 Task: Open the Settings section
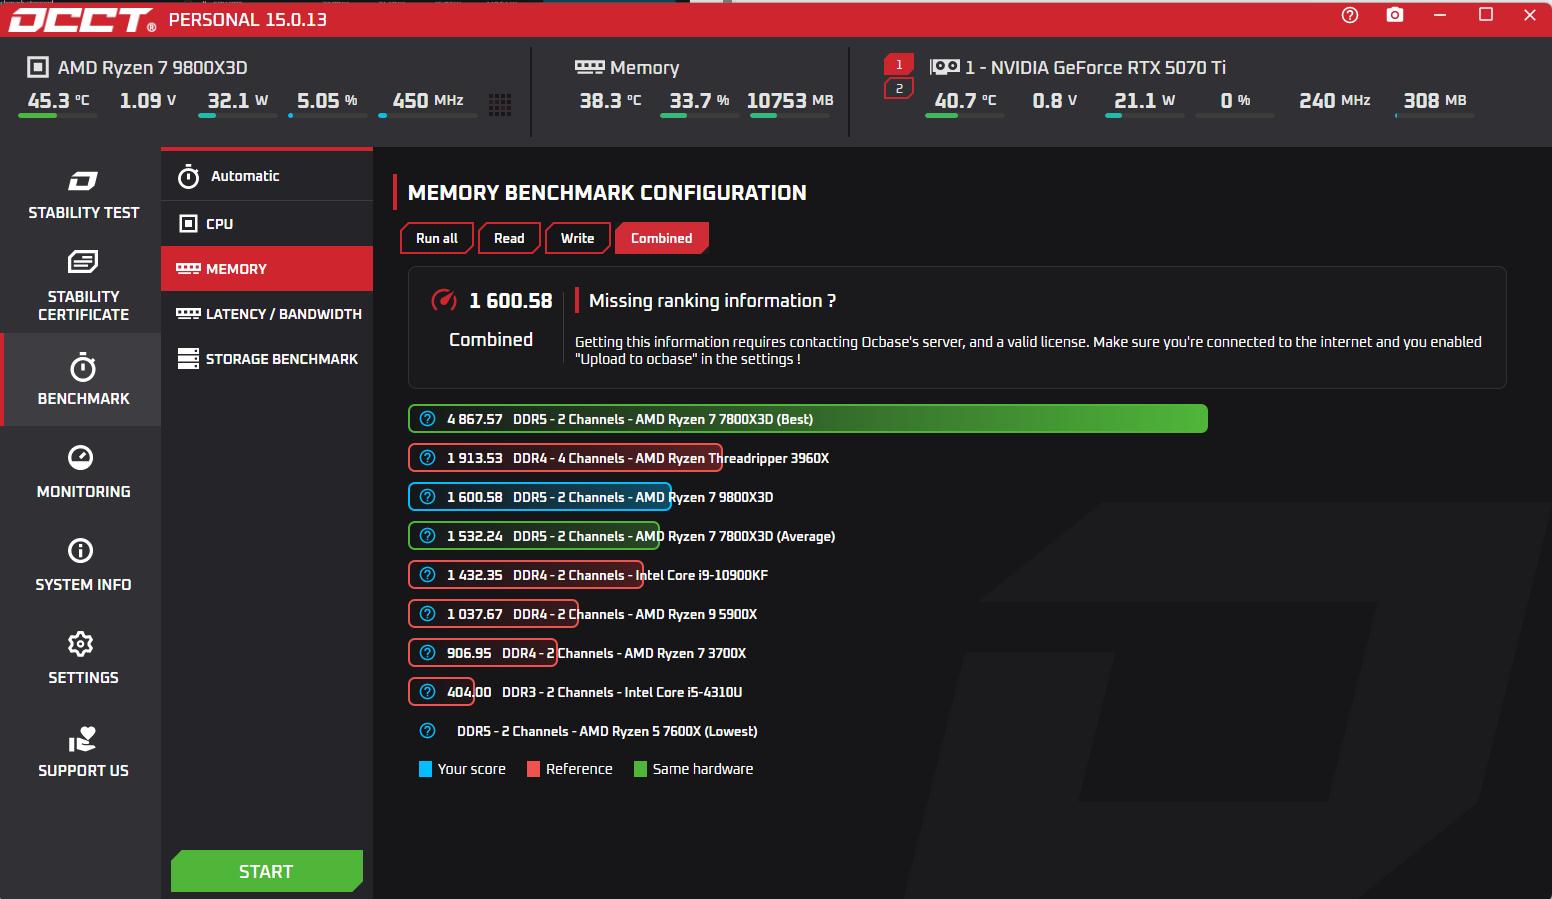click(83, 658)
